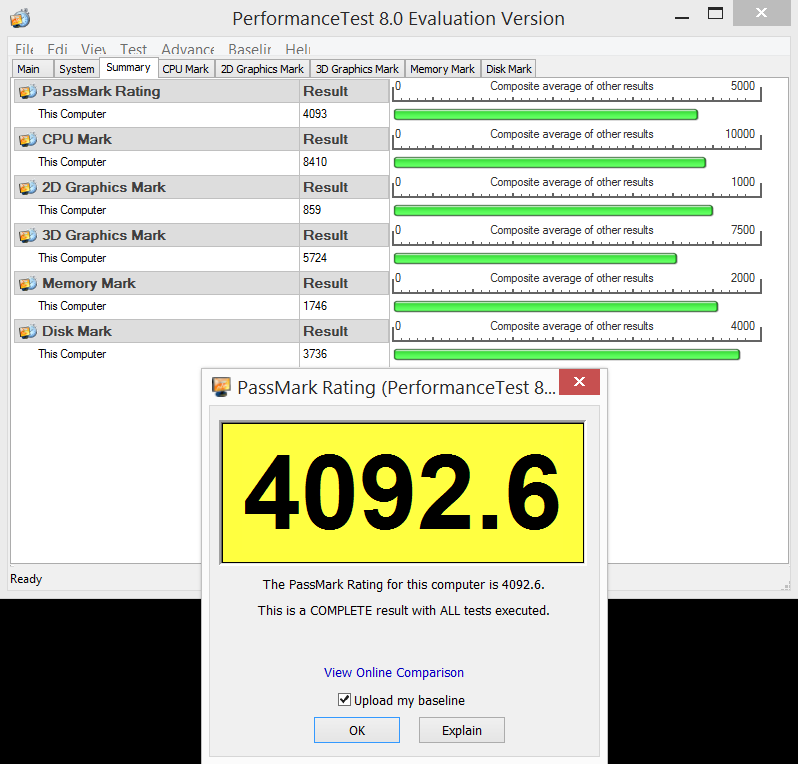Switch to the Disk Mark tab
Screen dimensions: 798x764
[x=508, y=69]
